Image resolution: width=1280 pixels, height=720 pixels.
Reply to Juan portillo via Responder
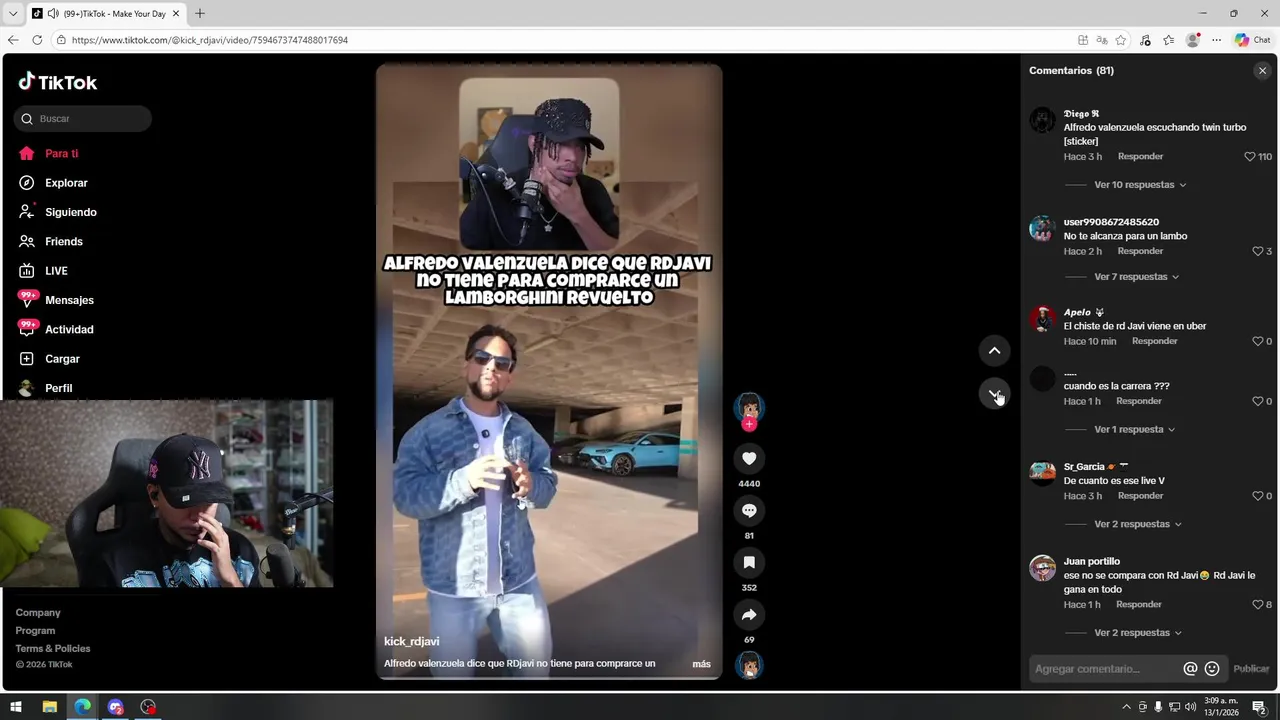click(1138, 605)
